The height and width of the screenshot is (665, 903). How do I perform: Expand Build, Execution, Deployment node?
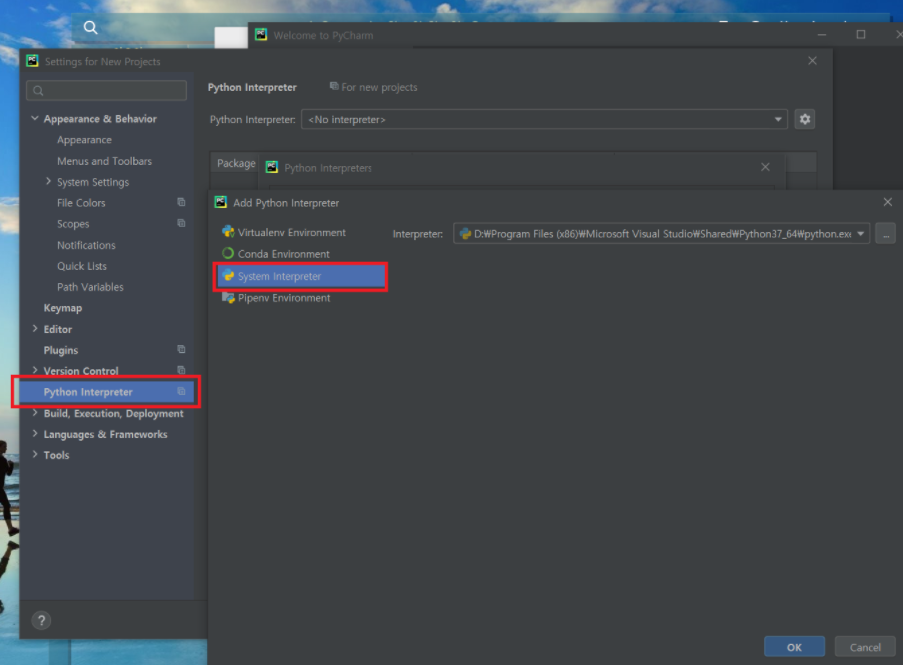tap(35, 413)
